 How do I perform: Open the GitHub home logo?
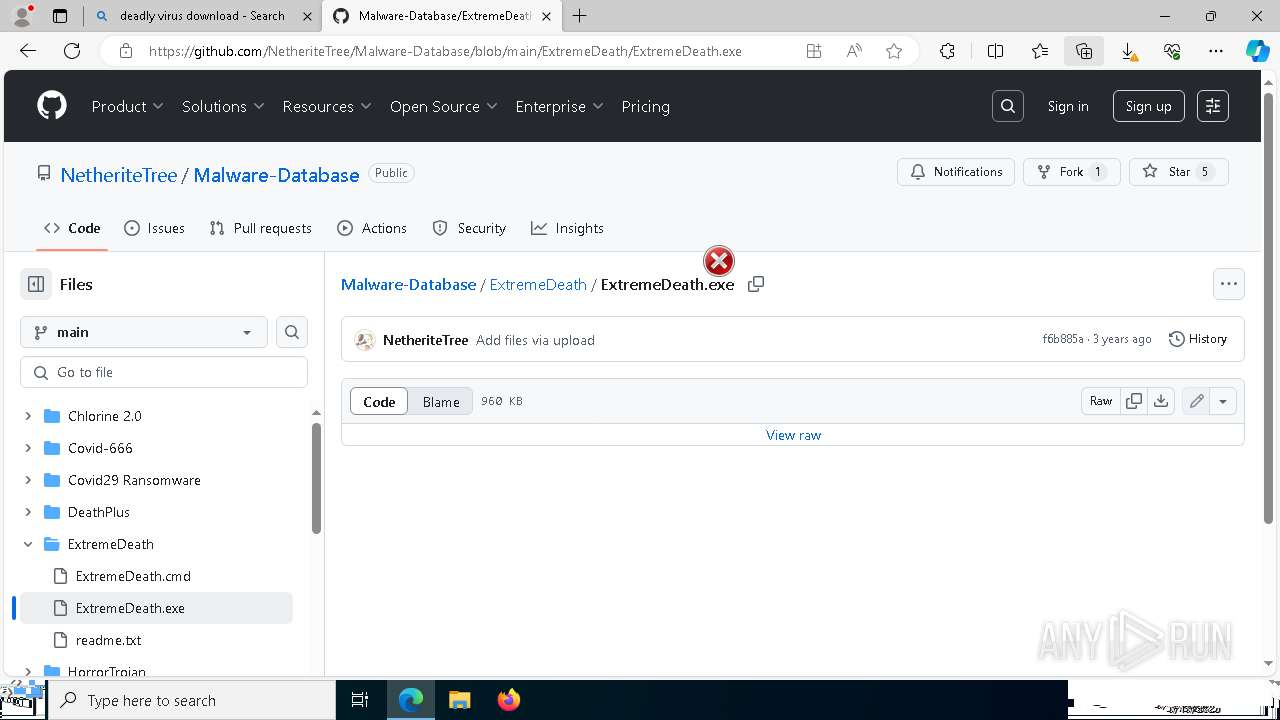tap(52, 106)
